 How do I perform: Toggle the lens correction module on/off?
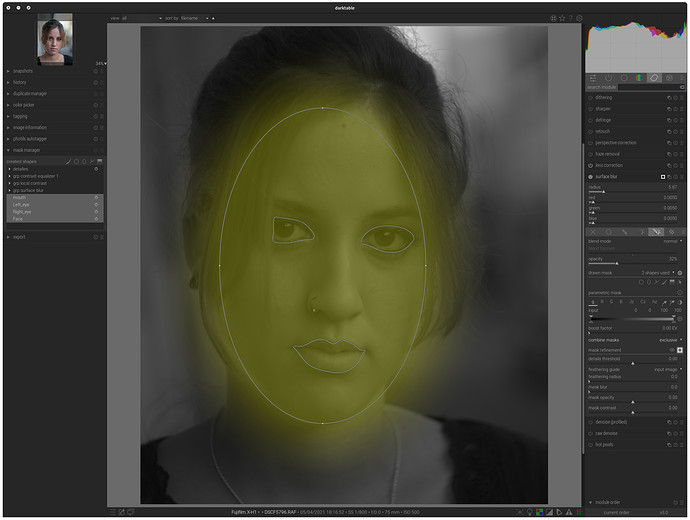[x=590, y=165]
